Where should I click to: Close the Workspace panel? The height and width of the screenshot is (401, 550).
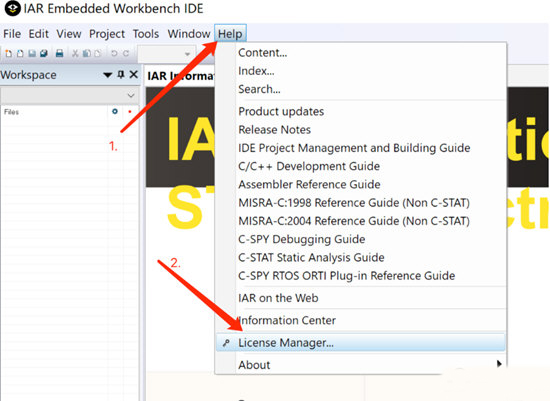pos(134,74)
